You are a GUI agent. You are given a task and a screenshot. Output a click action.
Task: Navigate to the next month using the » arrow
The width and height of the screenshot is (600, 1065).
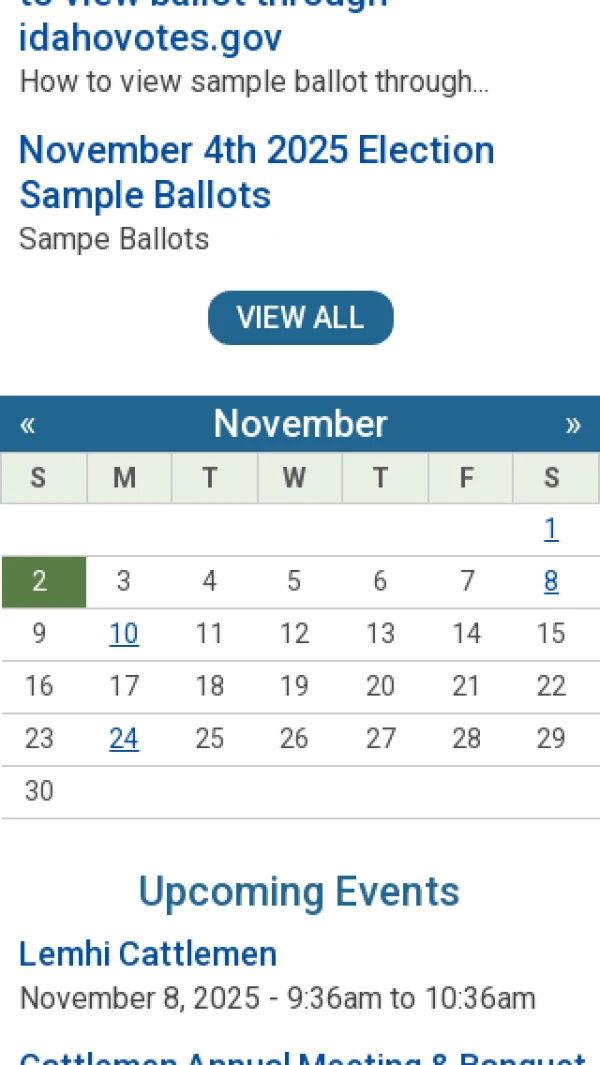(x=574, y=424)
